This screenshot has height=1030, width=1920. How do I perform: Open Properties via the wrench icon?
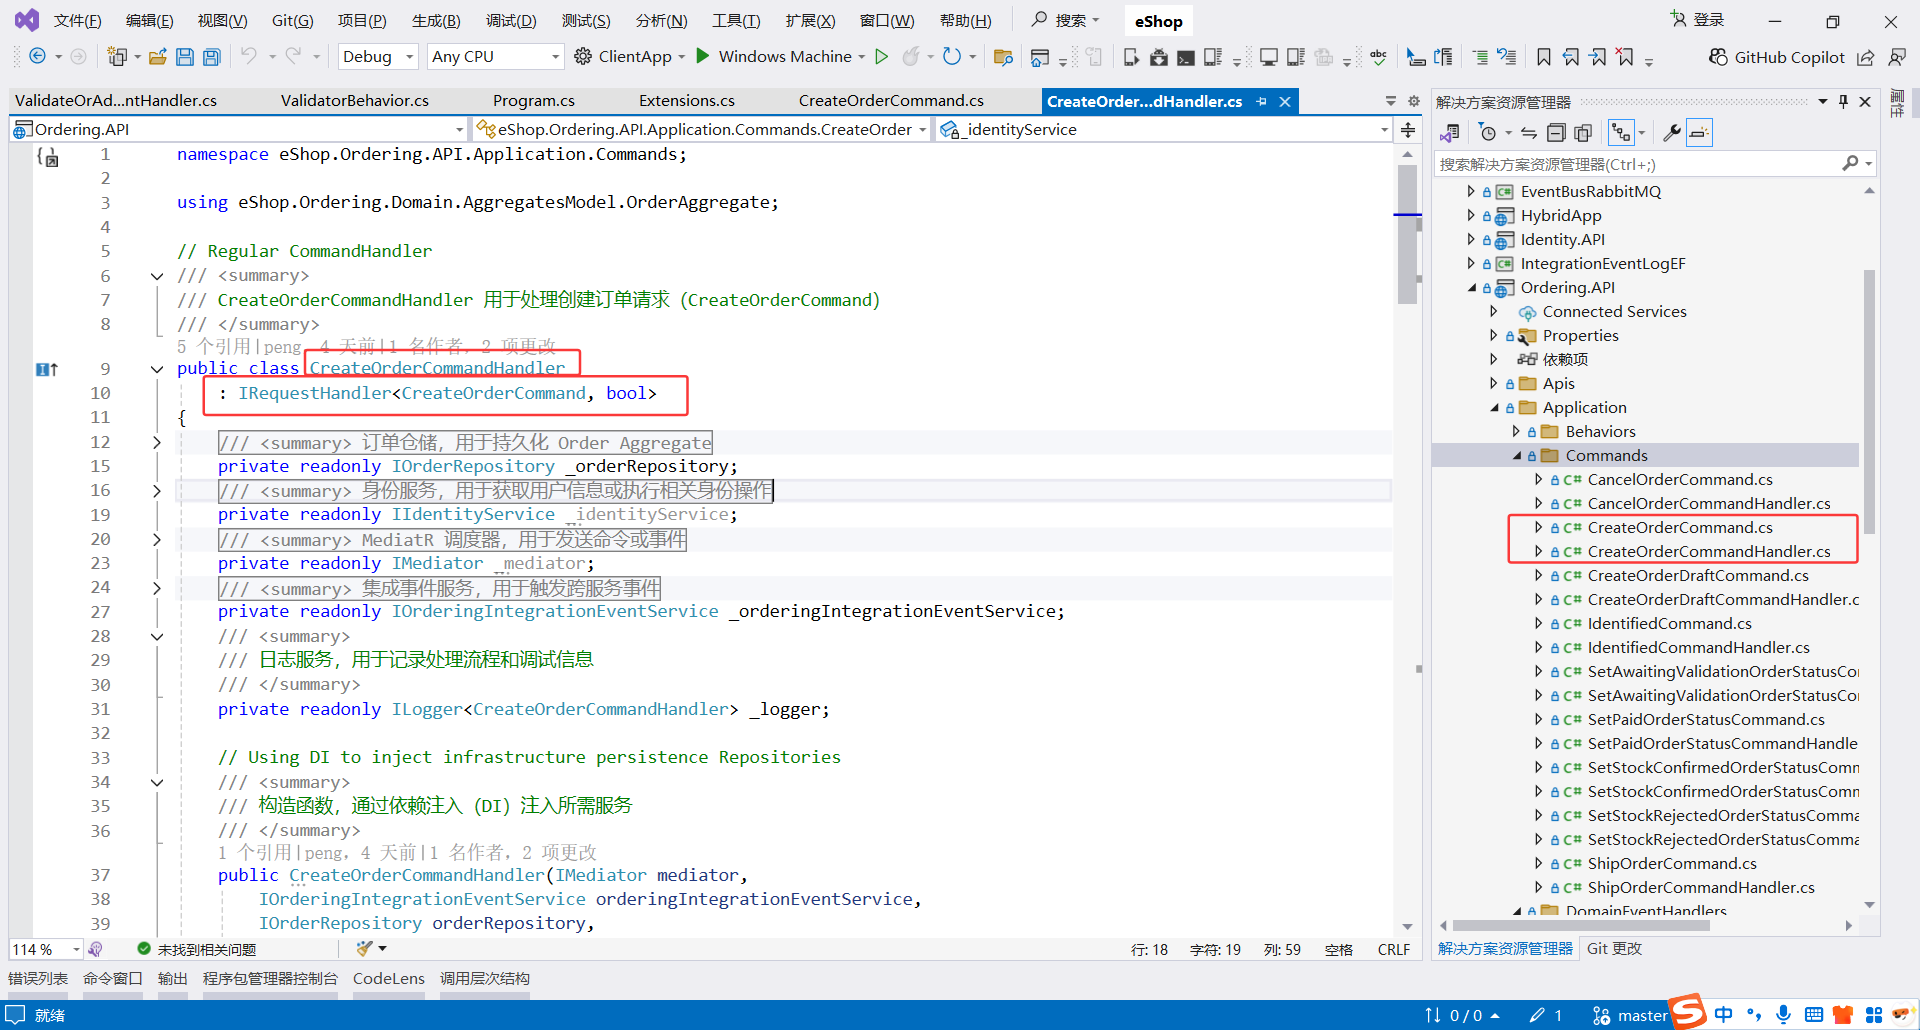pyautogui.click(x=1671, y=133)
